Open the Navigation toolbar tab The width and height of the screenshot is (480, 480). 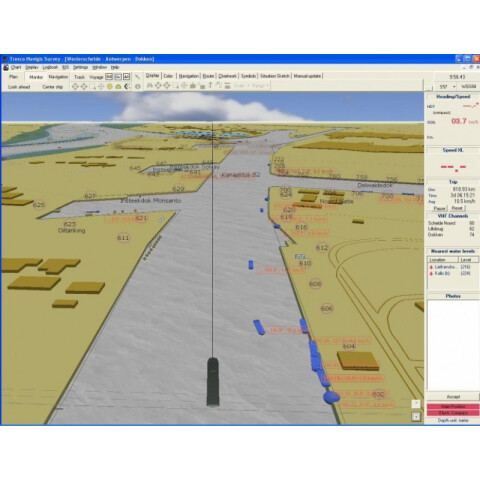click(x=188, y=76)
